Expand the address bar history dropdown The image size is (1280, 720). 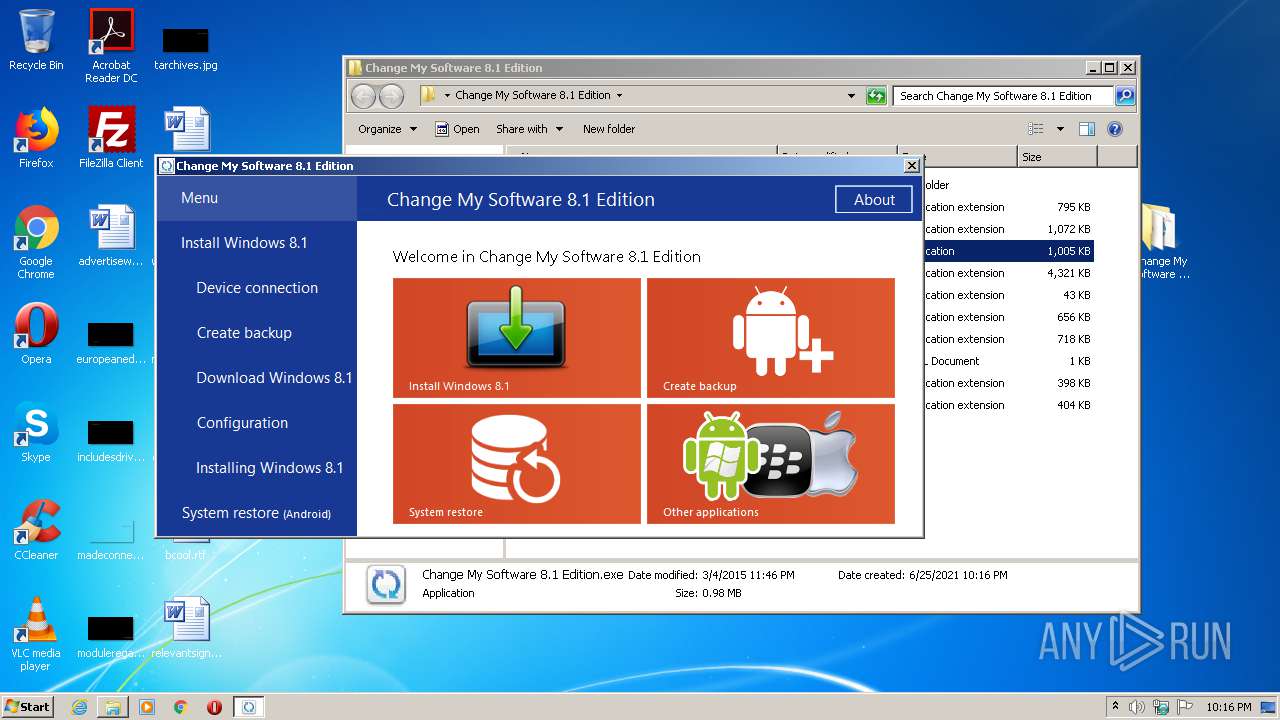(x=851, y=96)
